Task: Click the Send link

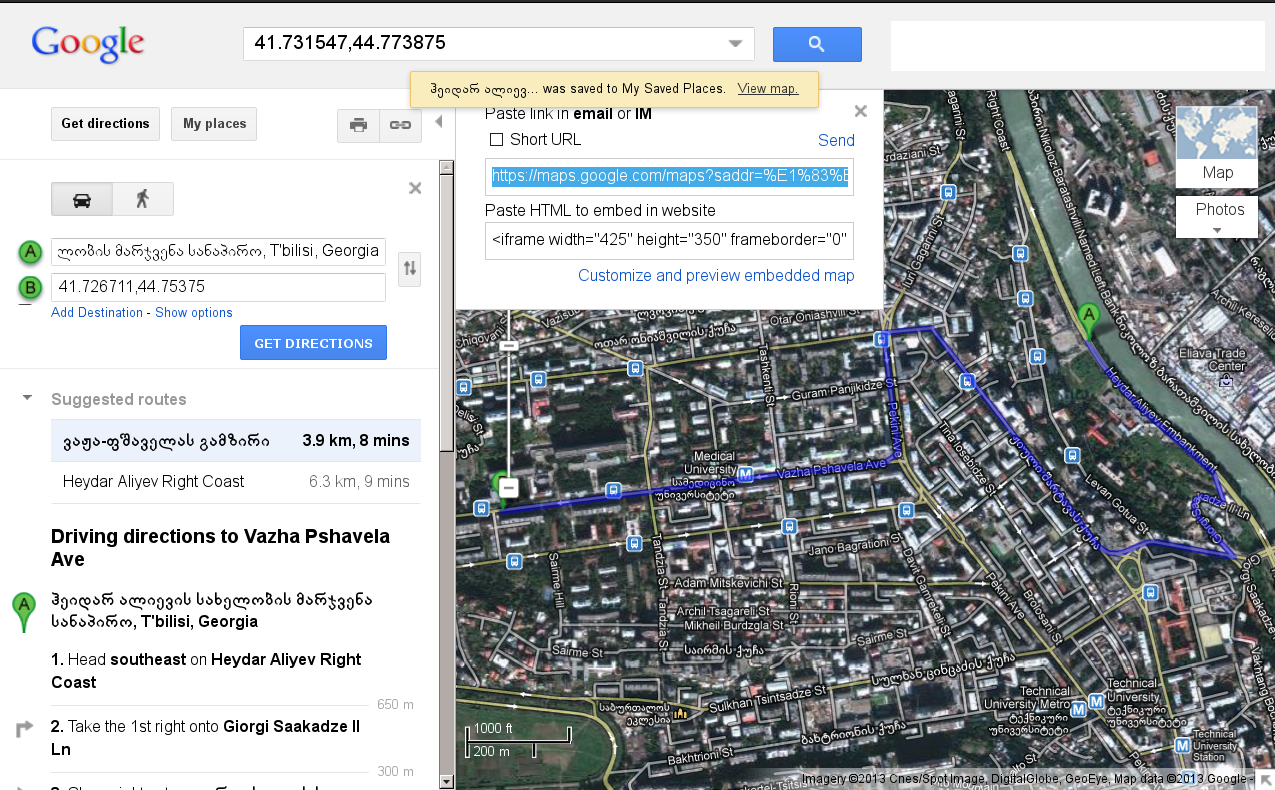Action: pyautogui.click(x=836, y=140)
